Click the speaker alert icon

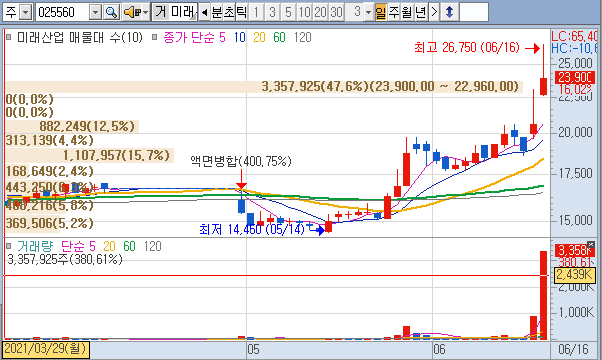coord(132,12)
